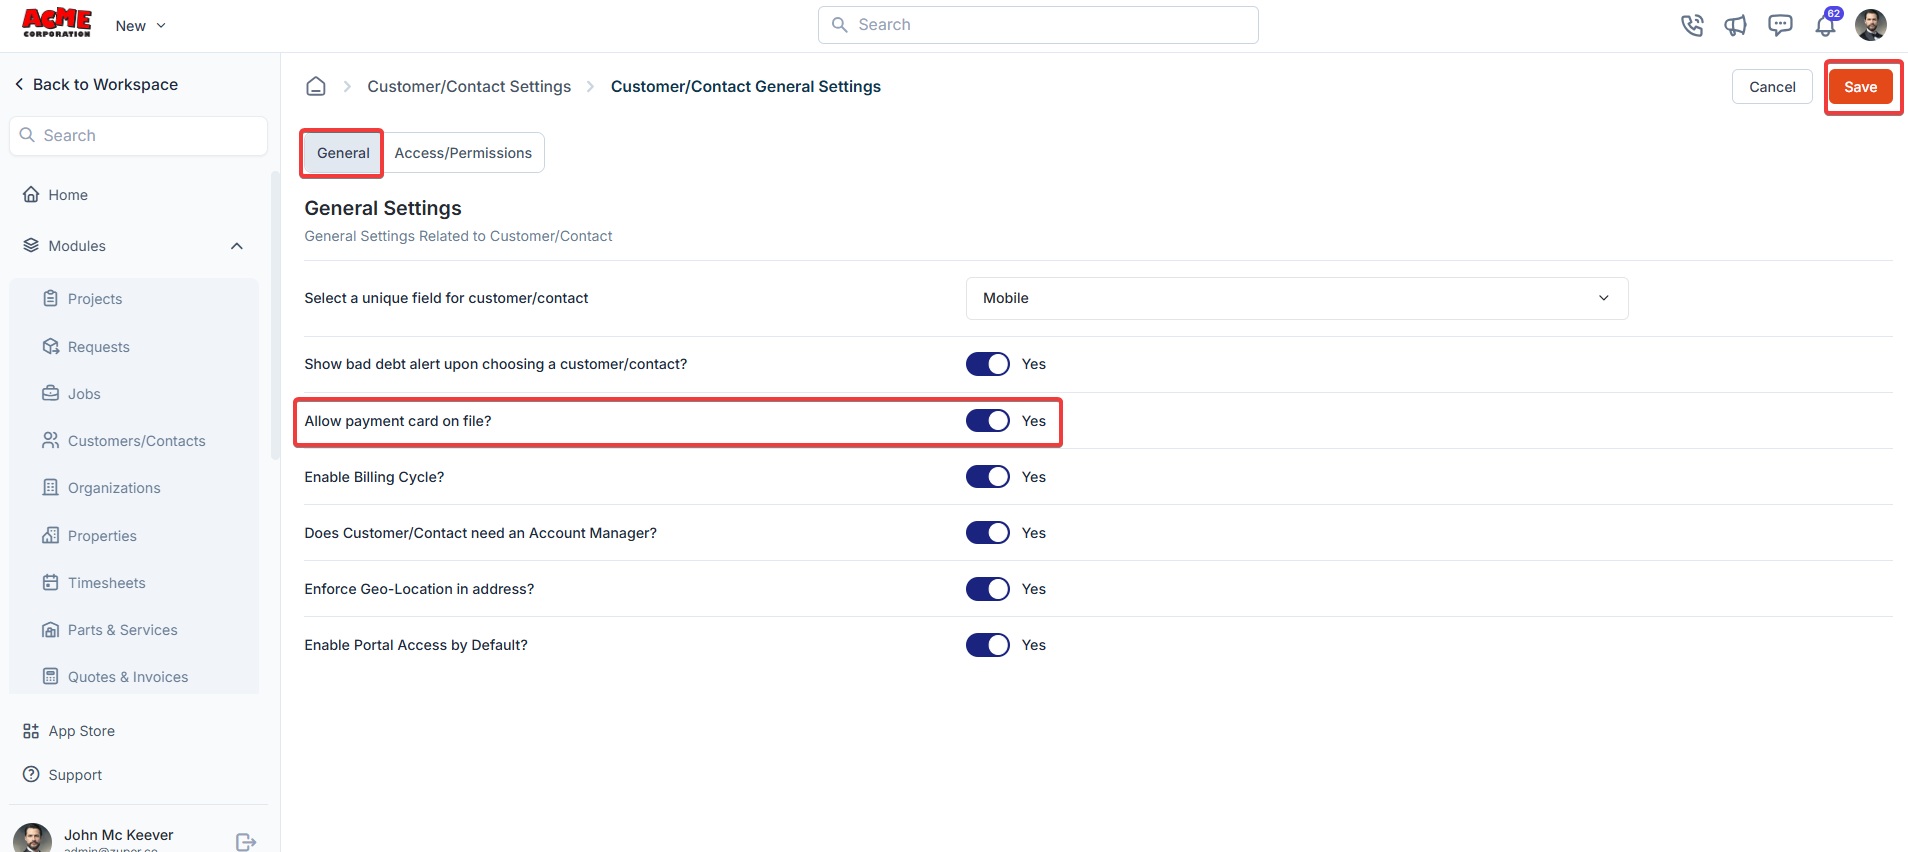Open Customers/Contacts in the sidebar
The image size is (1908, 852).
[x=136, y=441]
